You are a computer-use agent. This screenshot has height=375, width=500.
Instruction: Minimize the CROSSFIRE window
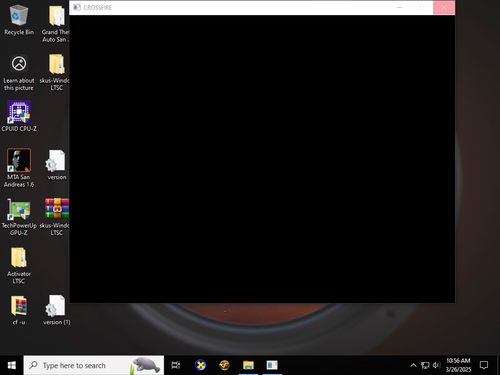click(x=399, y=7)
